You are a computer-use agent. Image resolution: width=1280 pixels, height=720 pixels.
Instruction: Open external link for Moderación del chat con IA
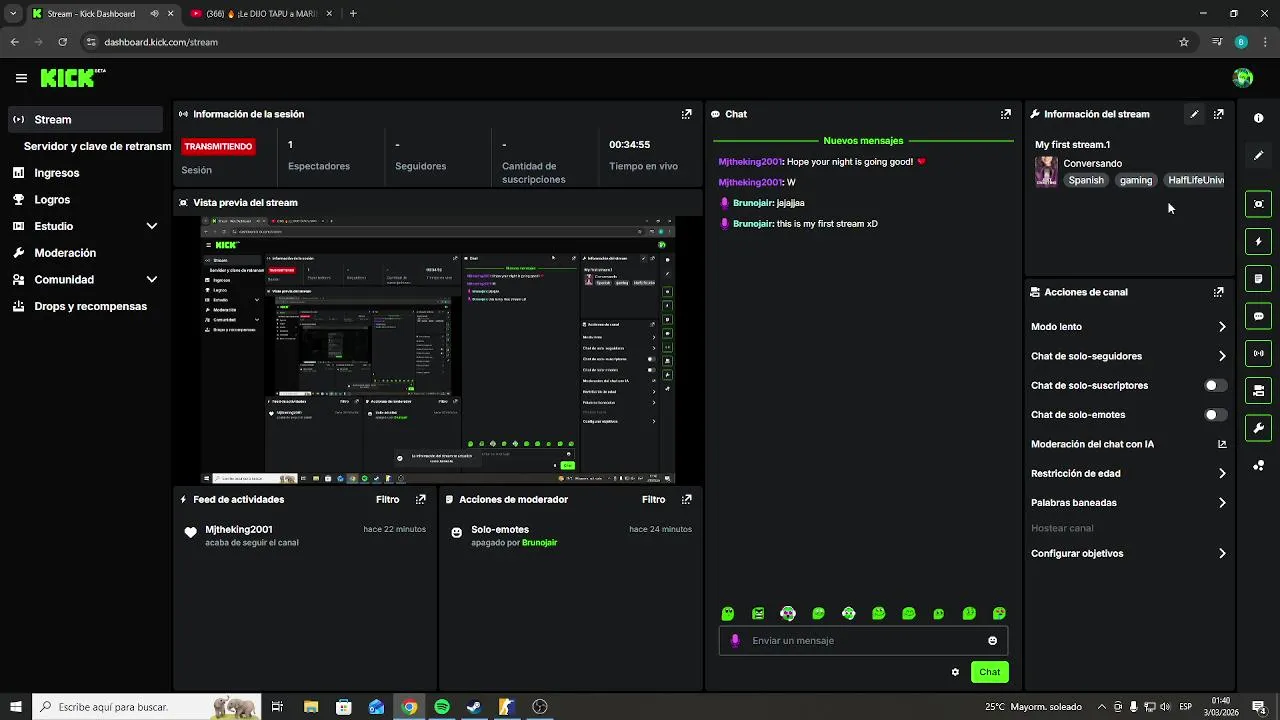point(1222,444)
